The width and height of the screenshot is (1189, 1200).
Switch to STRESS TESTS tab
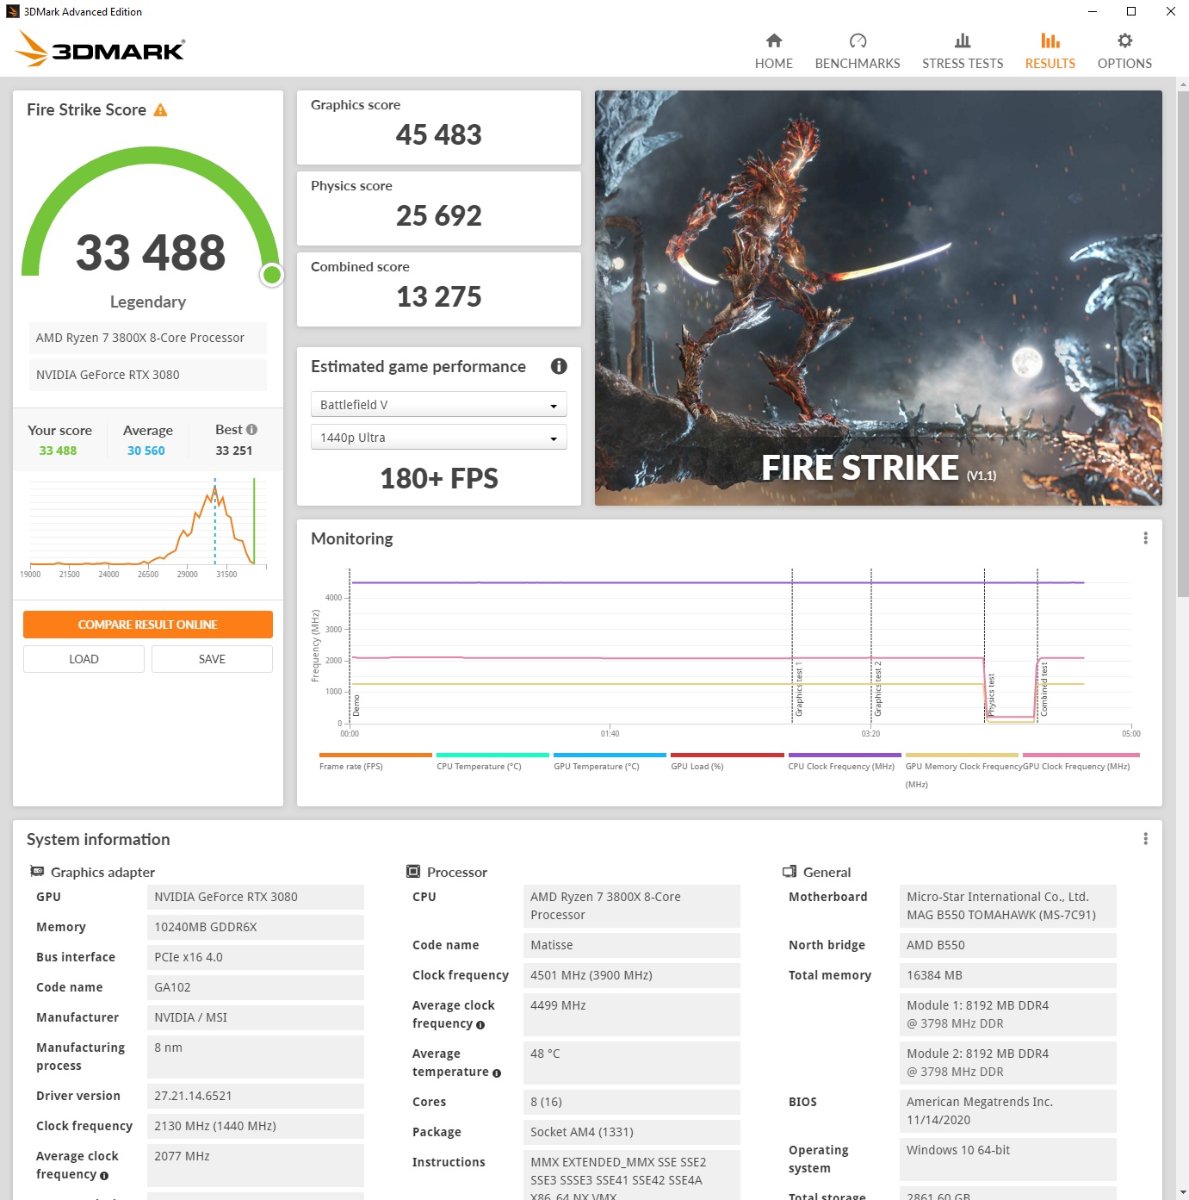(x=962, y=51)
